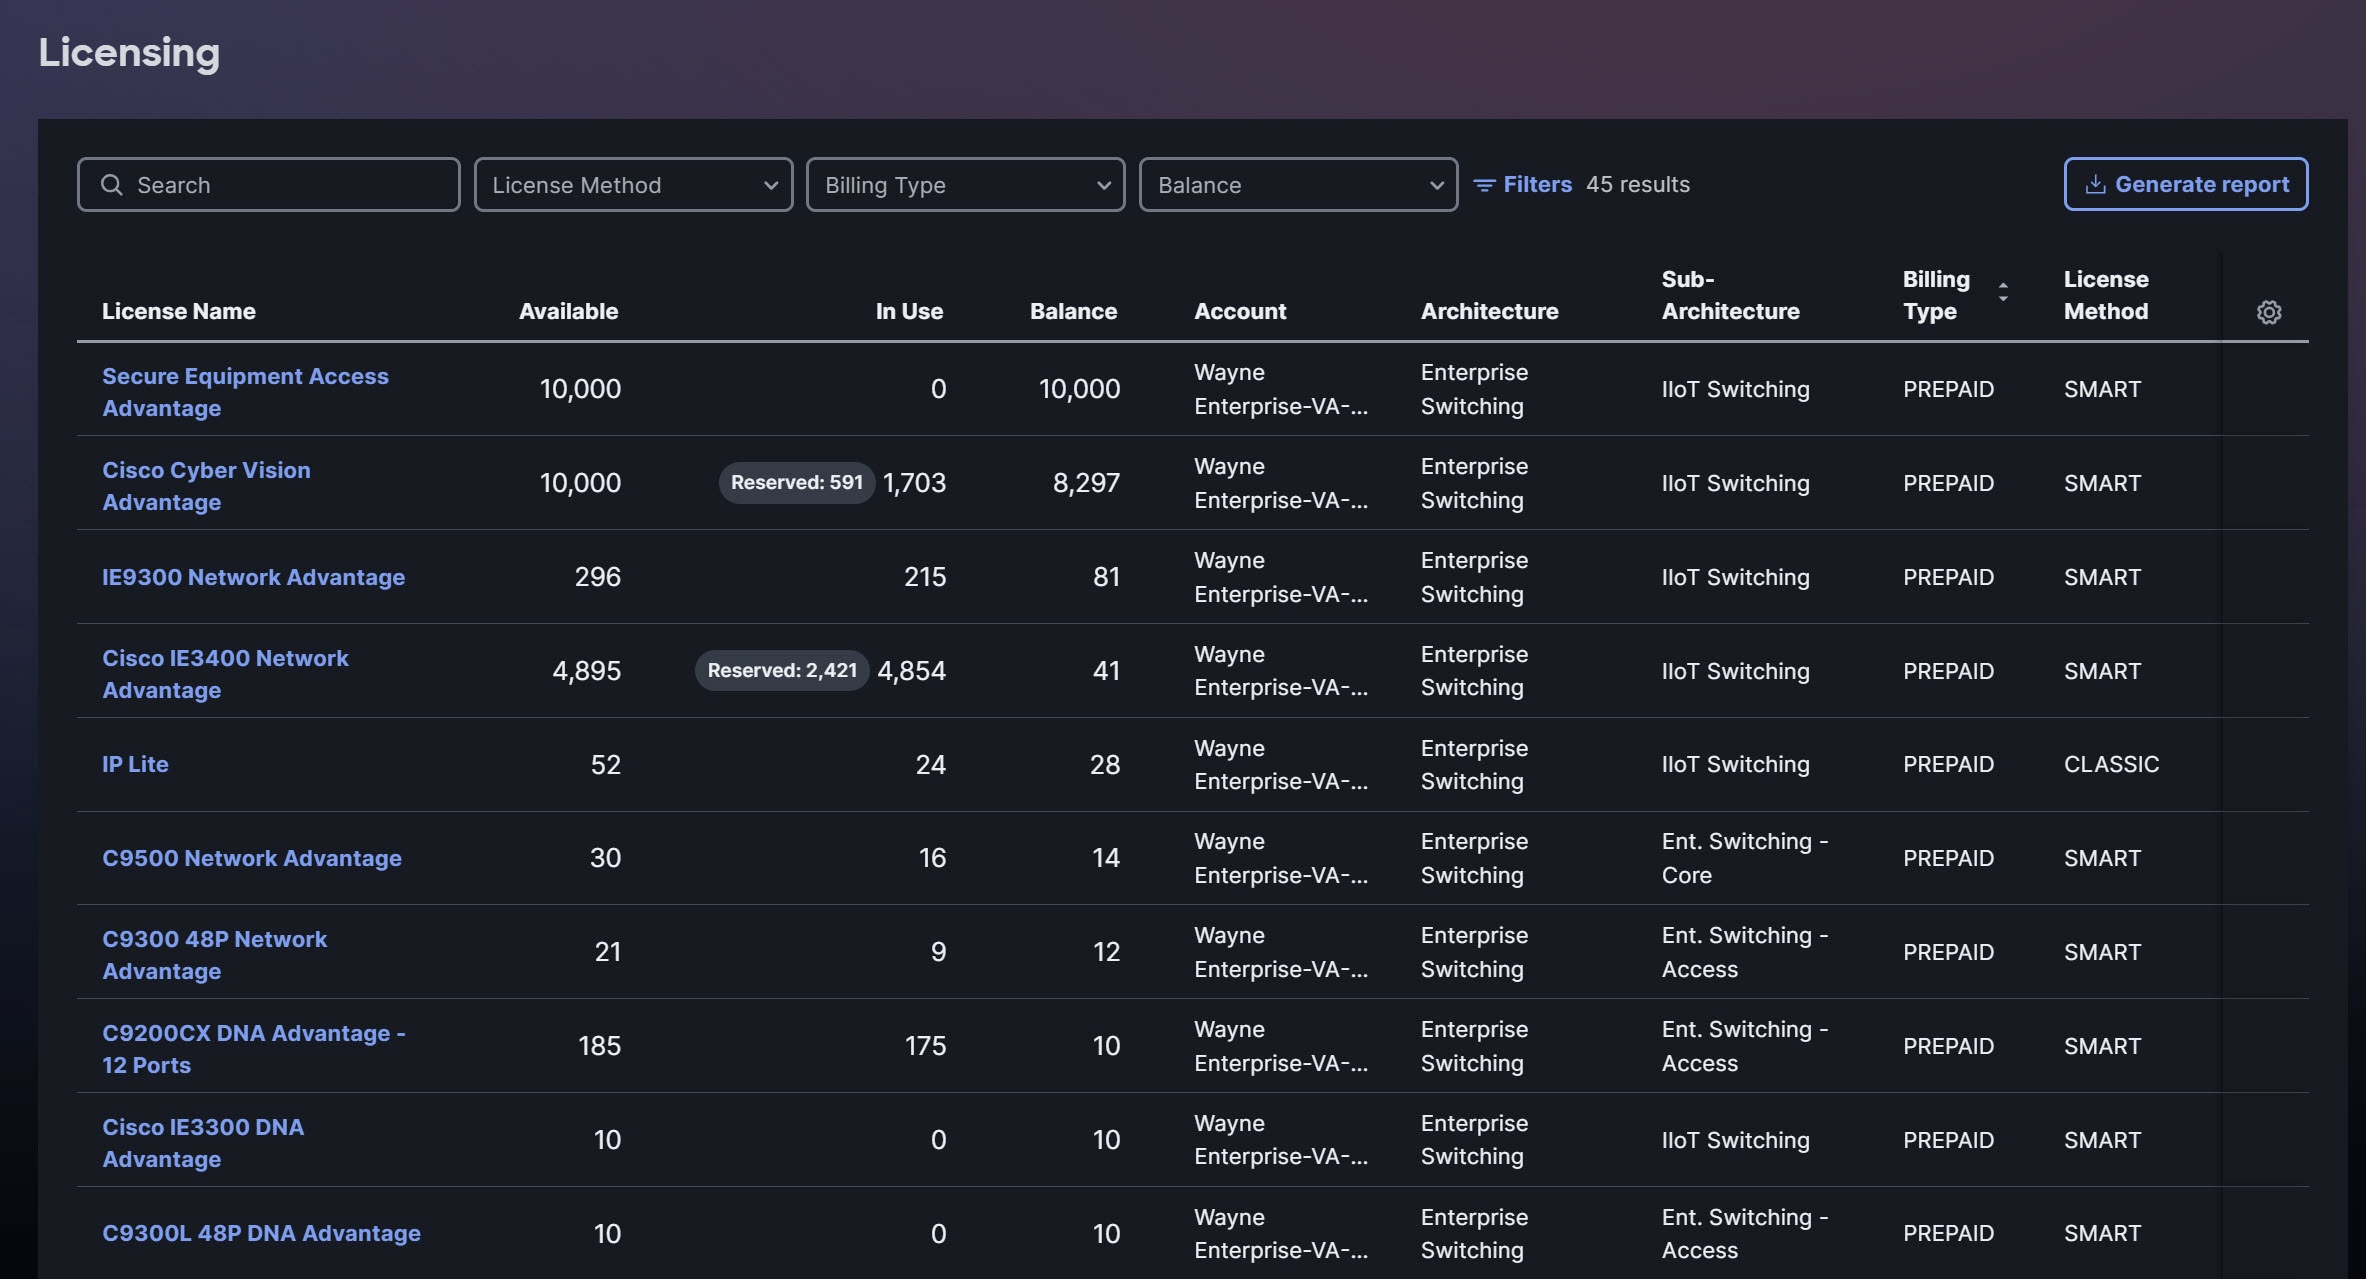
Task: Click the 'Reserved: 591' badge
Action: click(x=796, y=483)
